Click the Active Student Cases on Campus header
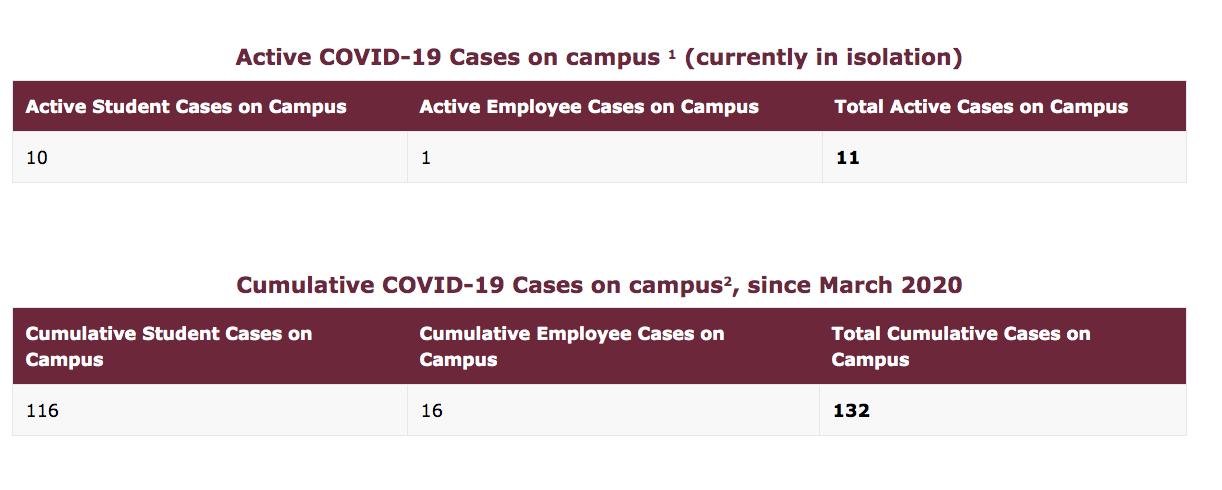Image resolution: width=1222 pixels, height=490 pixels. coord(186,107)
